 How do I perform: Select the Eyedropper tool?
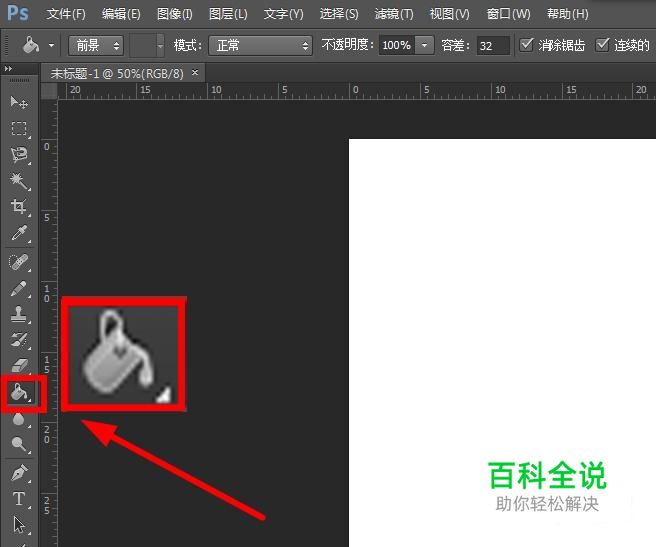19,233
